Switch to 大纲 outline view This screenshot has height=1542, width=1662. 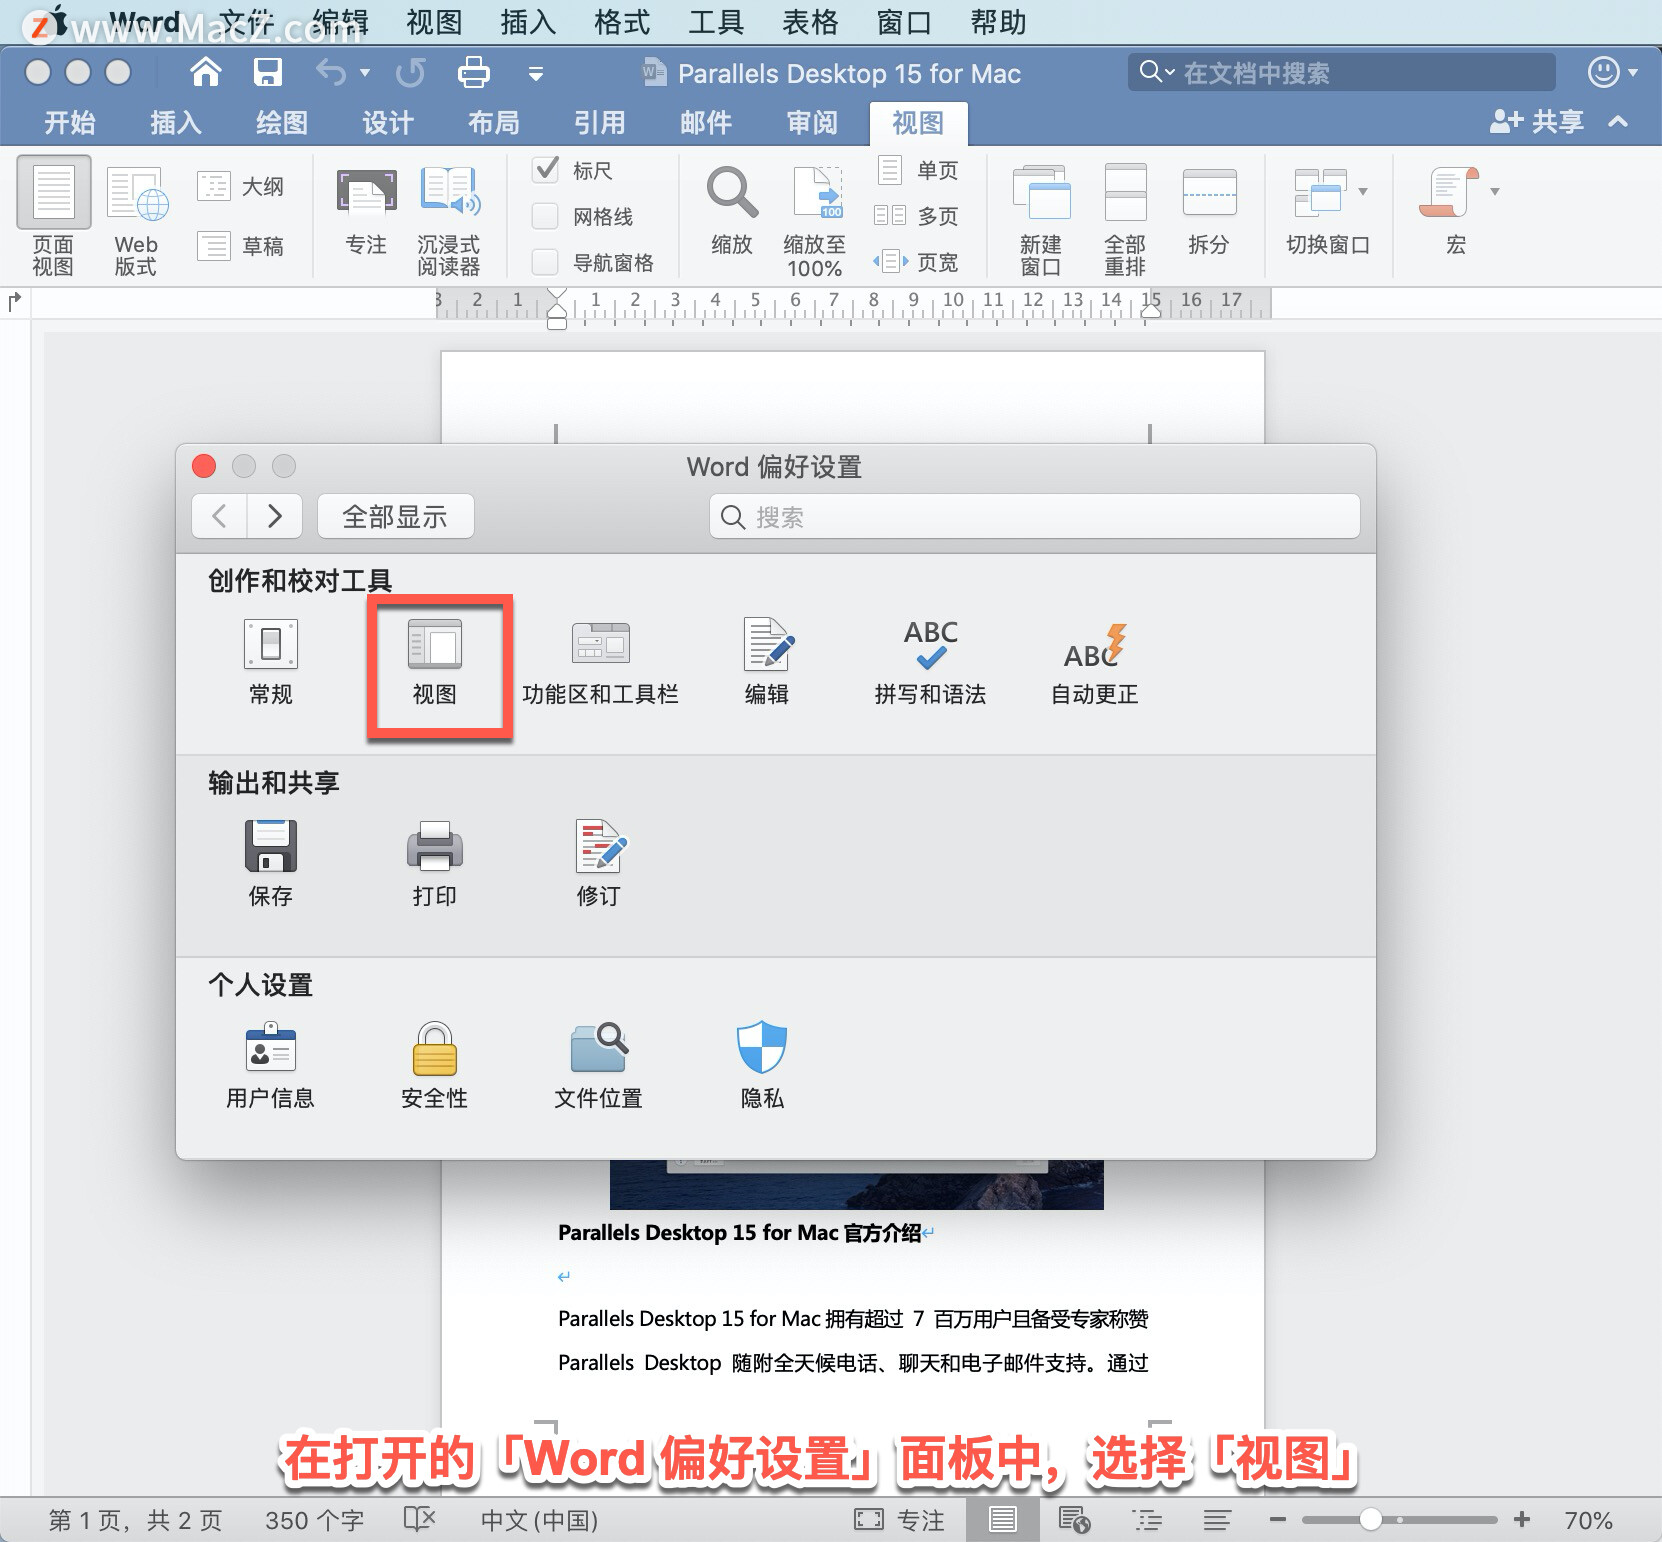(x=241, y=187)
